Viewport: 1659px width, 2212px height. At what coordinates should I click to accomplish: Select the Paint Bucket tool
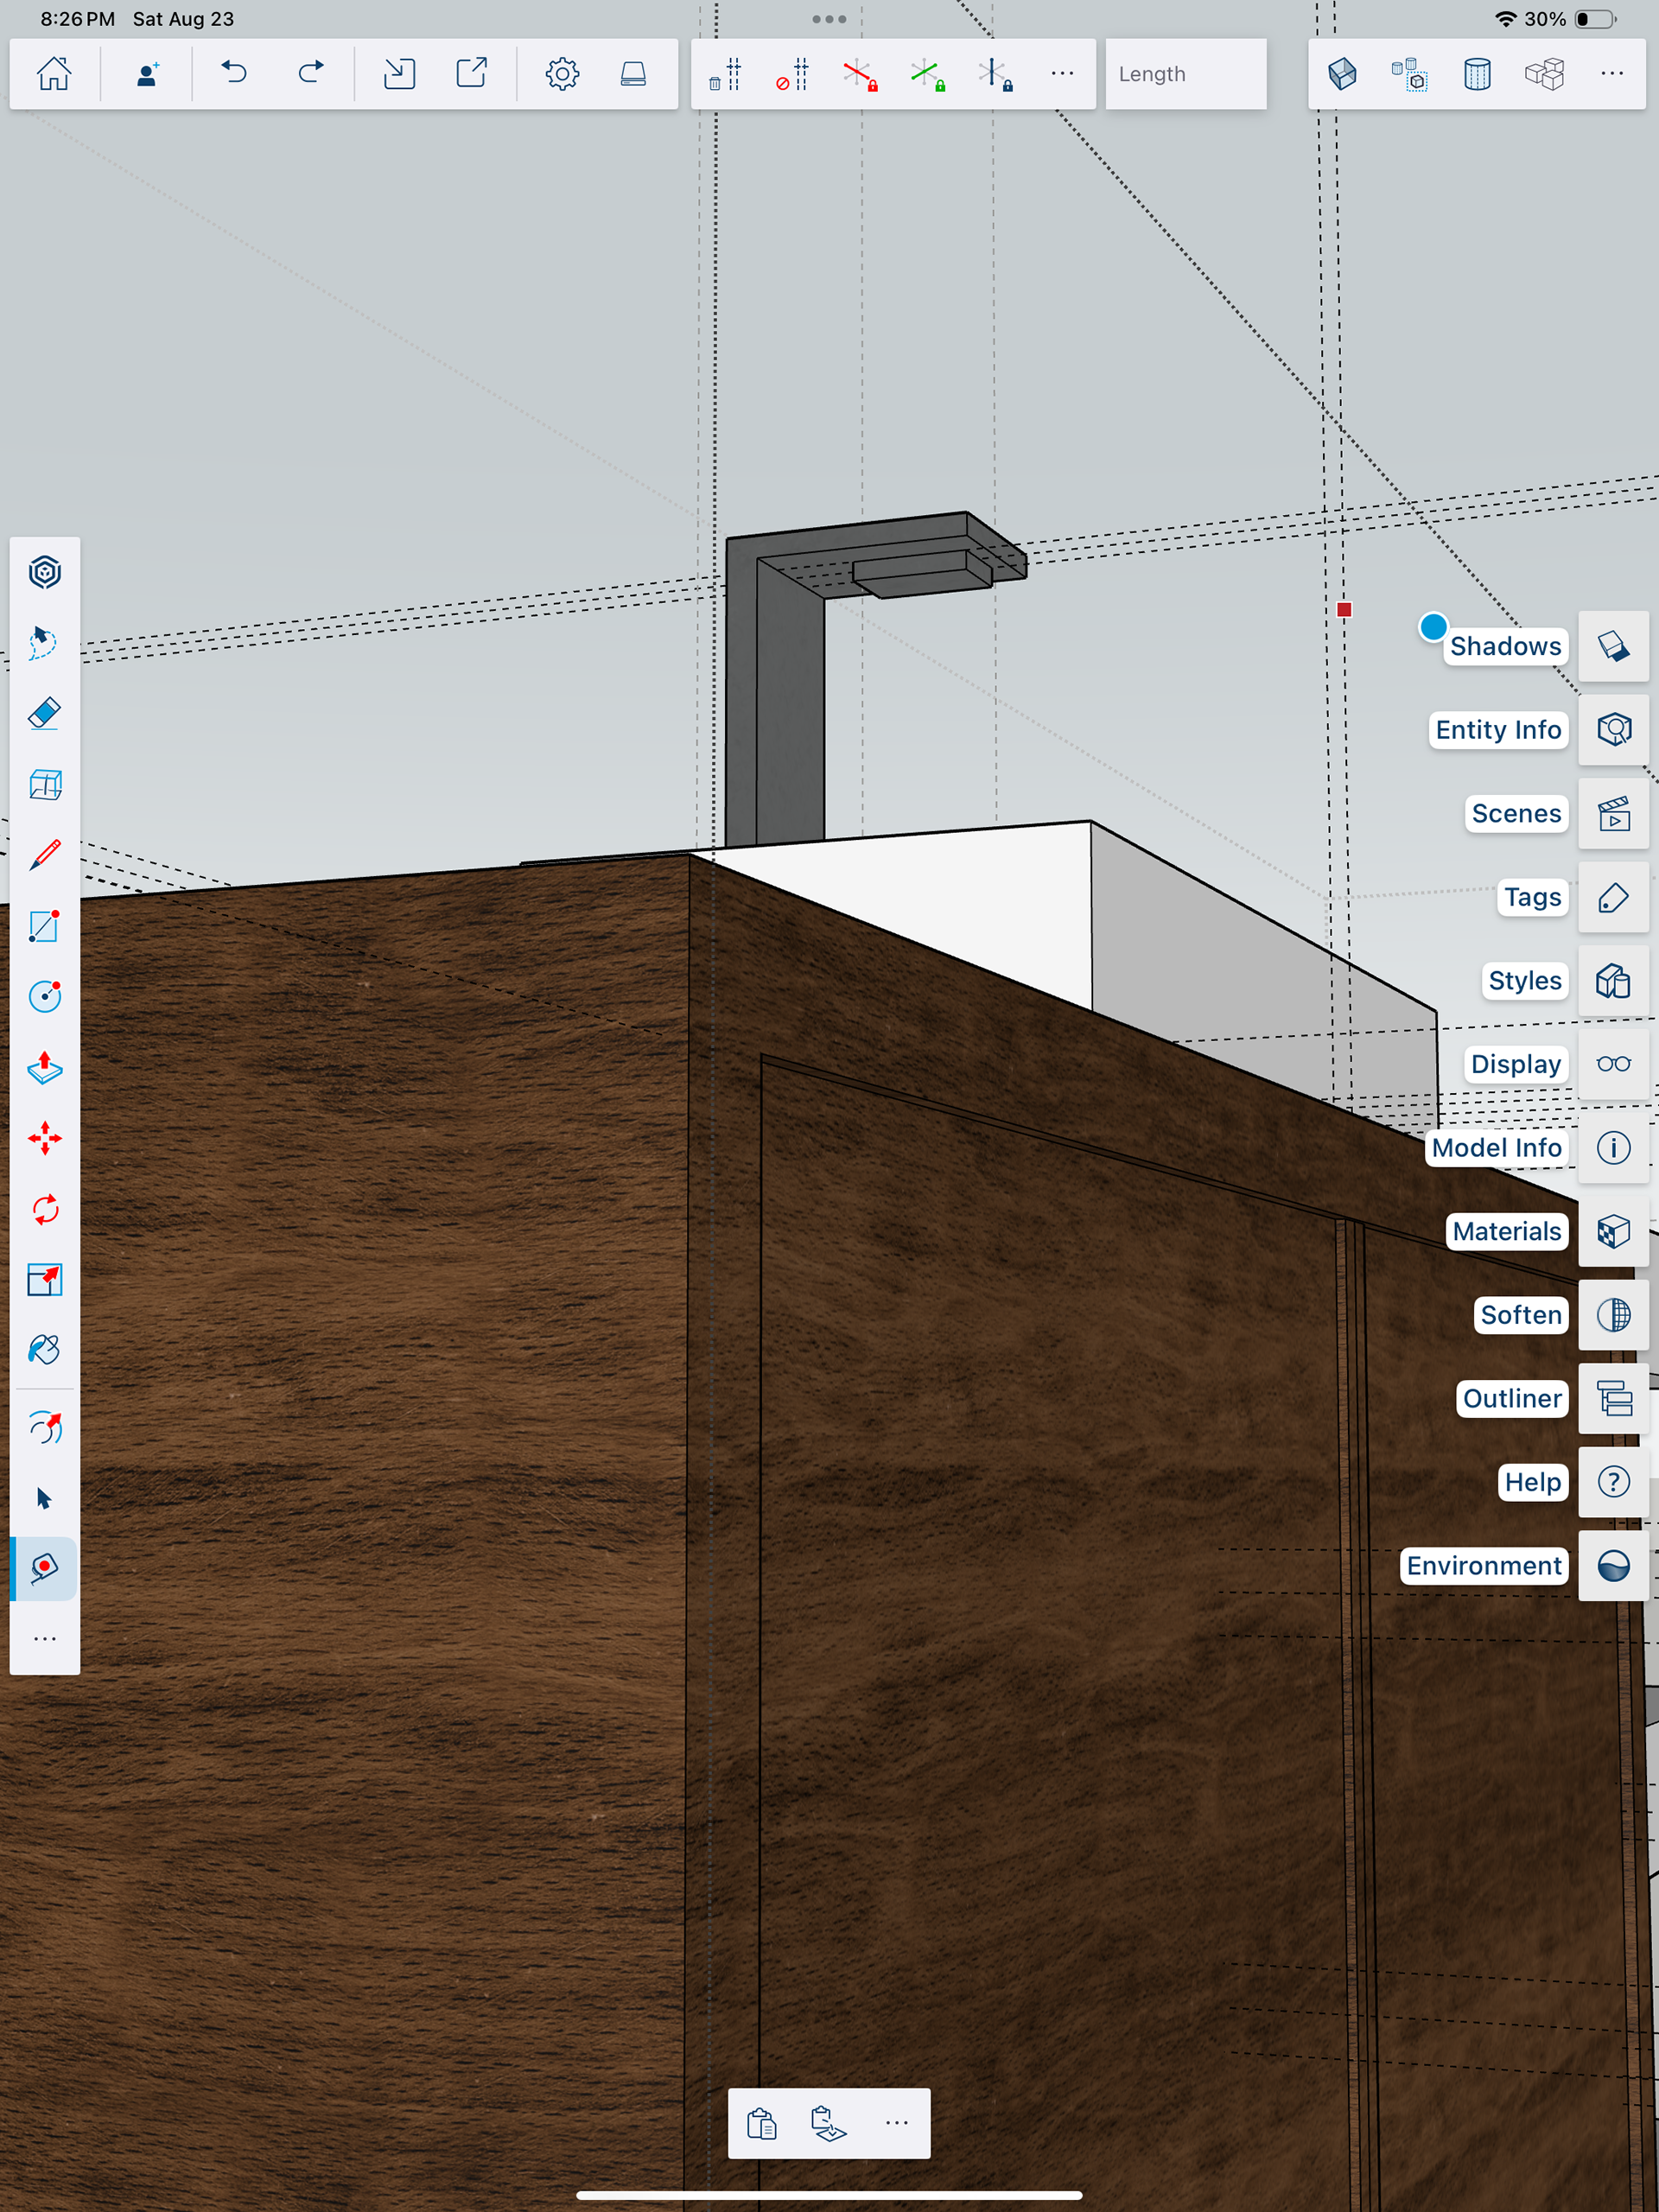(45, 1350)
